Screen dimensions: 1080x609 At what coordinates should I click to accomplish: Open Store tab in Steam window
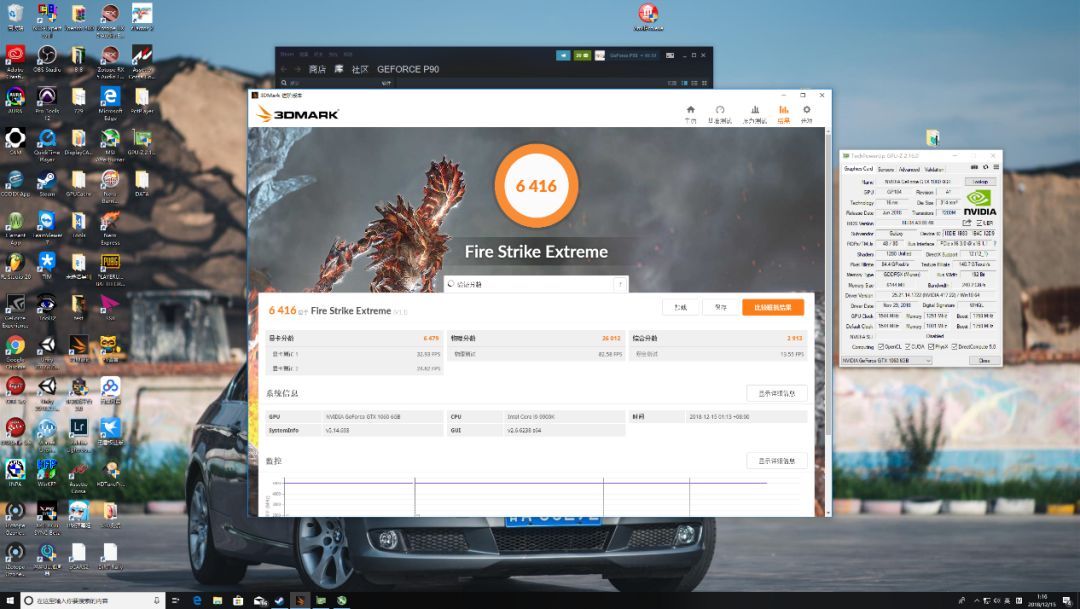(317, 69)
